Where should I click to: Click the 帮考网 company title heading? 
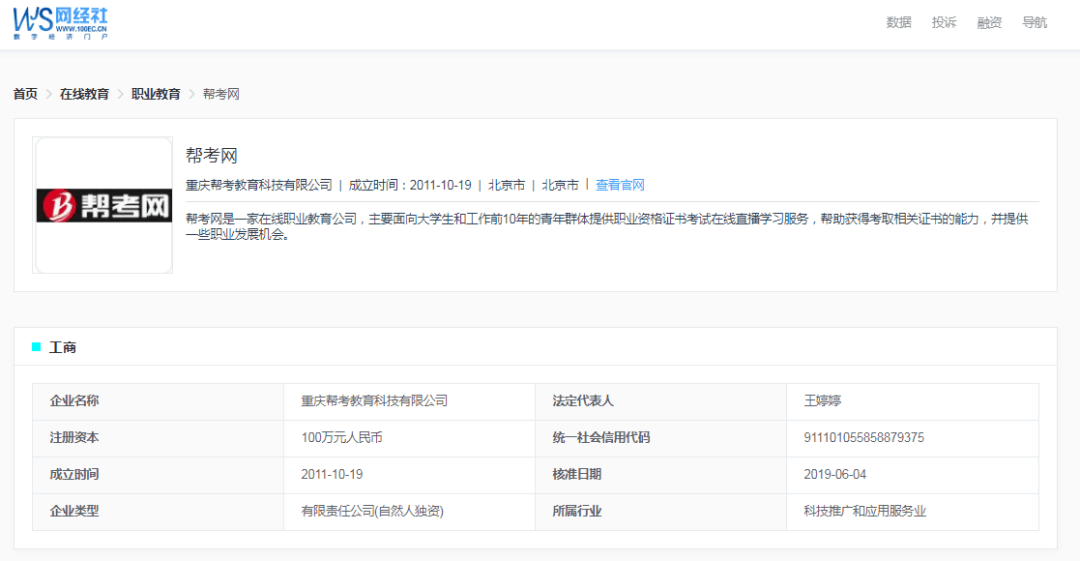211,156
